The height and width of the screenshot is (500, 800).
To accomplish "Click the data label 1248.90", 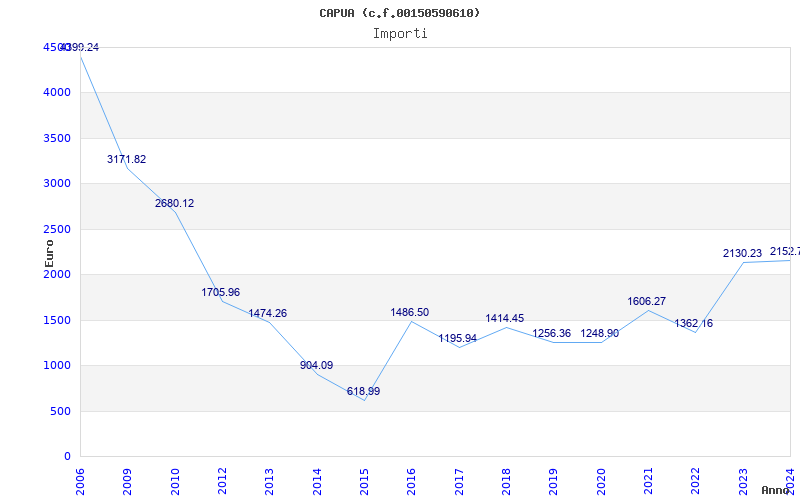I will 599,333.
